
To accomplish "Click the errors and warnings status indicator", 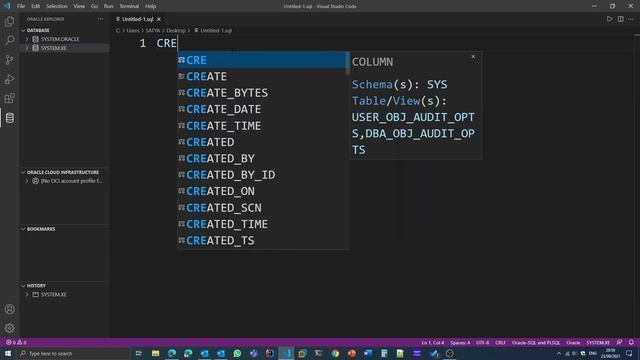I will (16, 342).
